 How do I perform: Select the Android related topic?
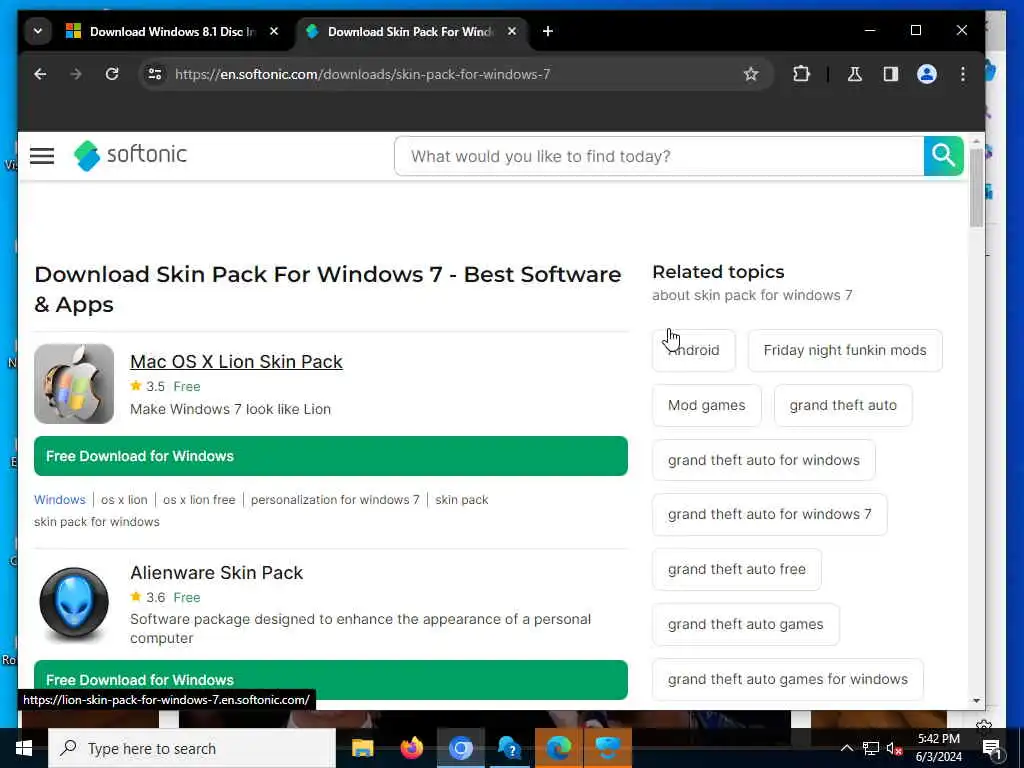[x=694, y=350]
